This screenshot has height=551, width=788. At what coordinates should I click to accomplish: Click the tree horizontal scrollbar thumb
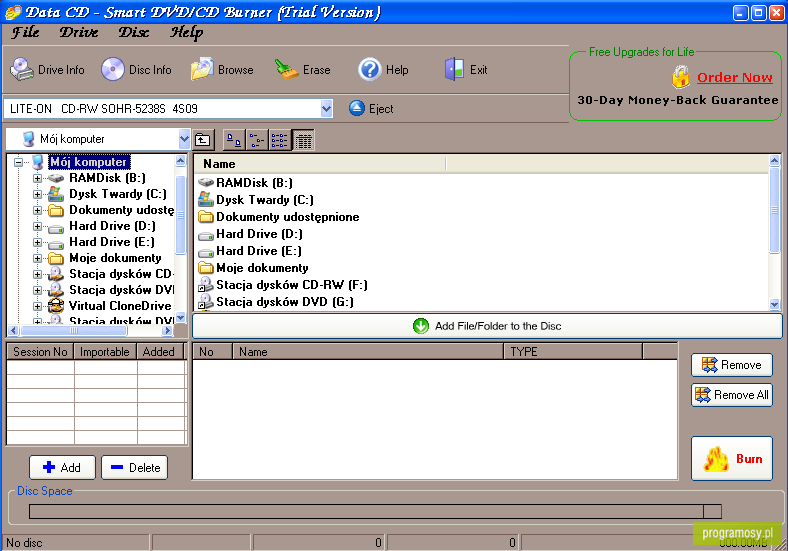[x=74, y=330]
